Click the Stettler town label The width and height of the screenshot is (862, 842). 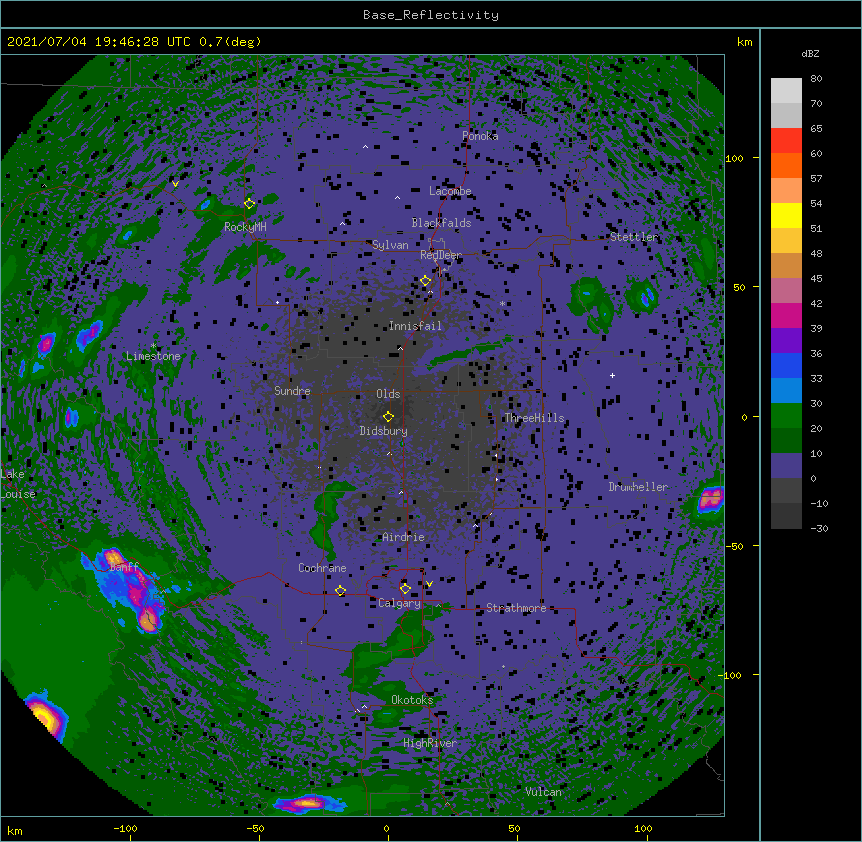pyautogui.click(x=634, y=237)
